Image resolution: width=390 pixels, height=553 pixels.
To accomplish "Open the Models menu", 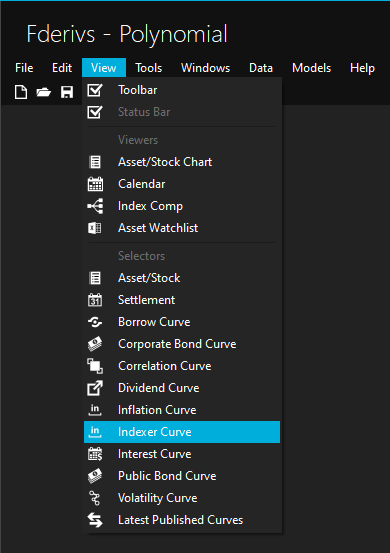I will click(312, 68).
